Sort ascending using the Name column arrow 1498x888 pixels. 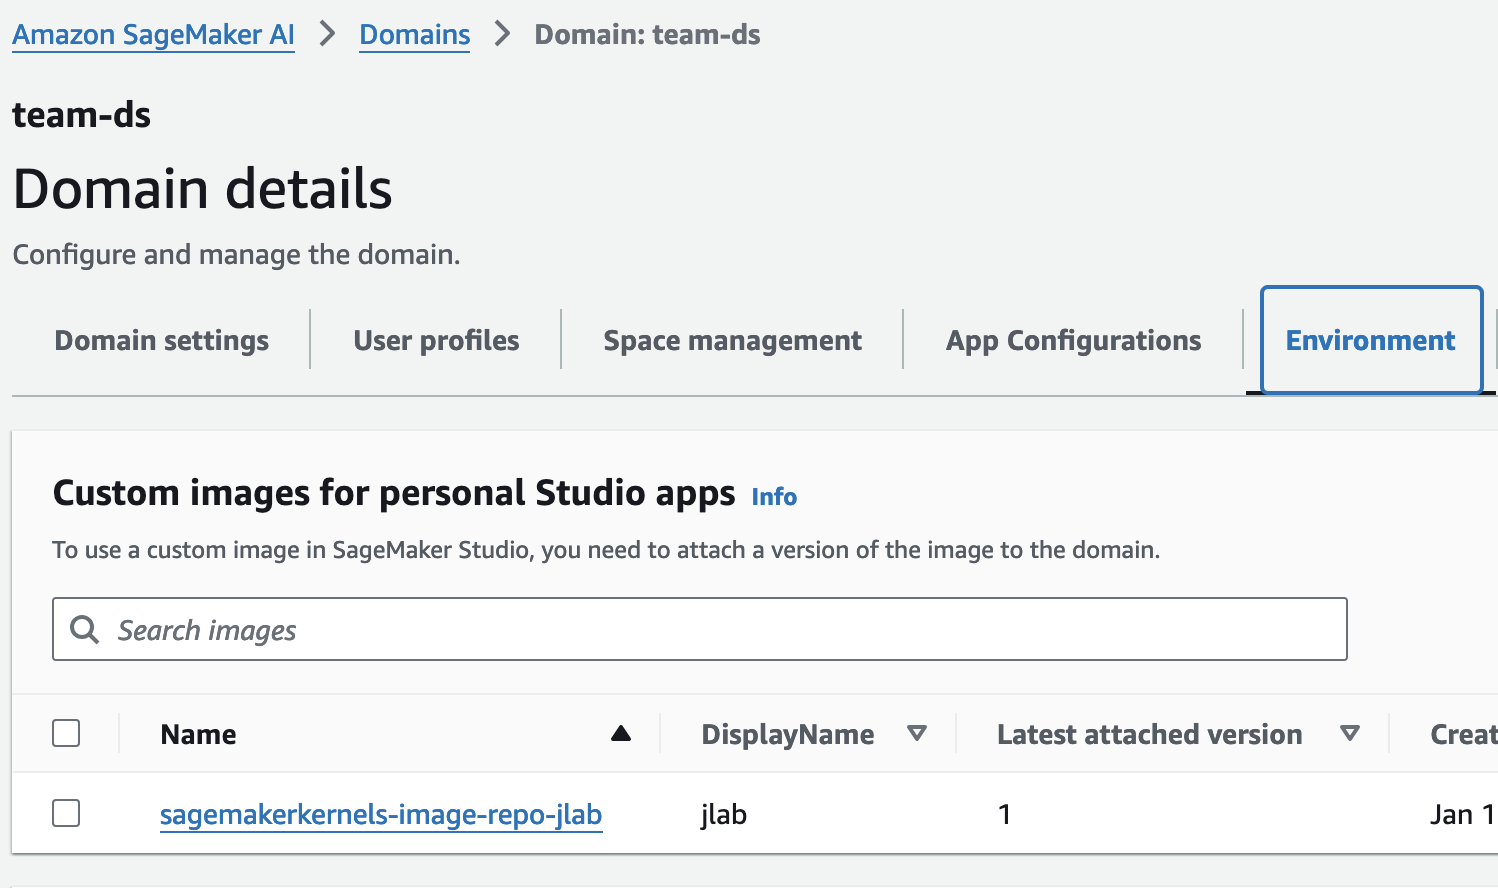click(x=620, y=734)
